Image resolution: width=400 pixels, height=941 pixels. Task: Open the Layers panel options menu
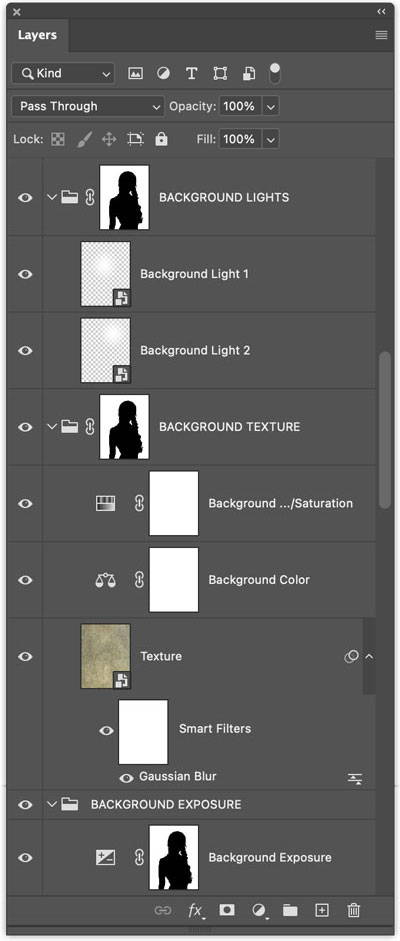[381, 35]
